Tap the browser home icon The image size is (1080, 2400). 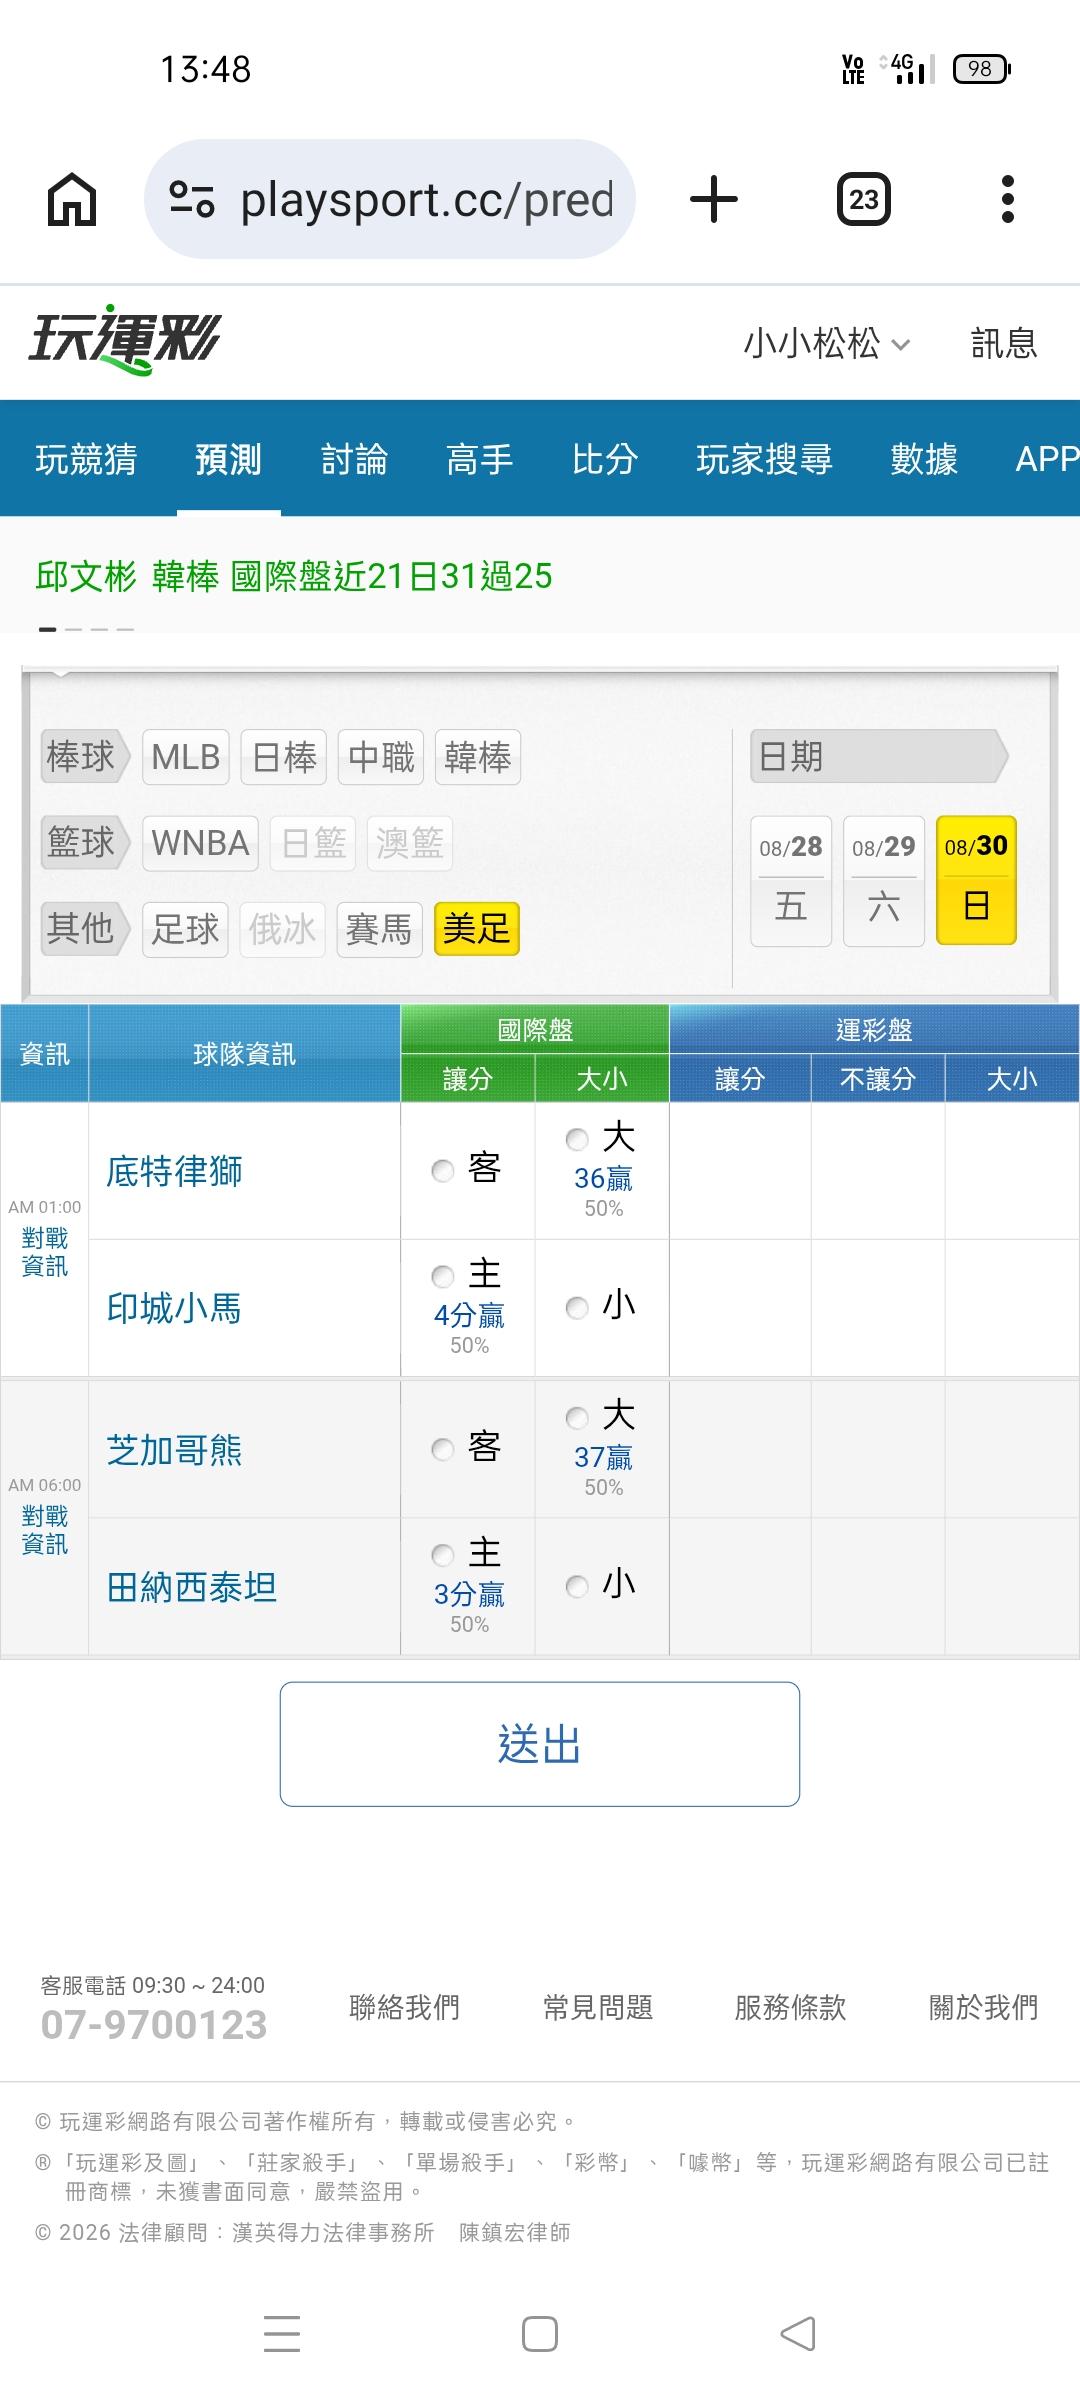coord(72,199)
